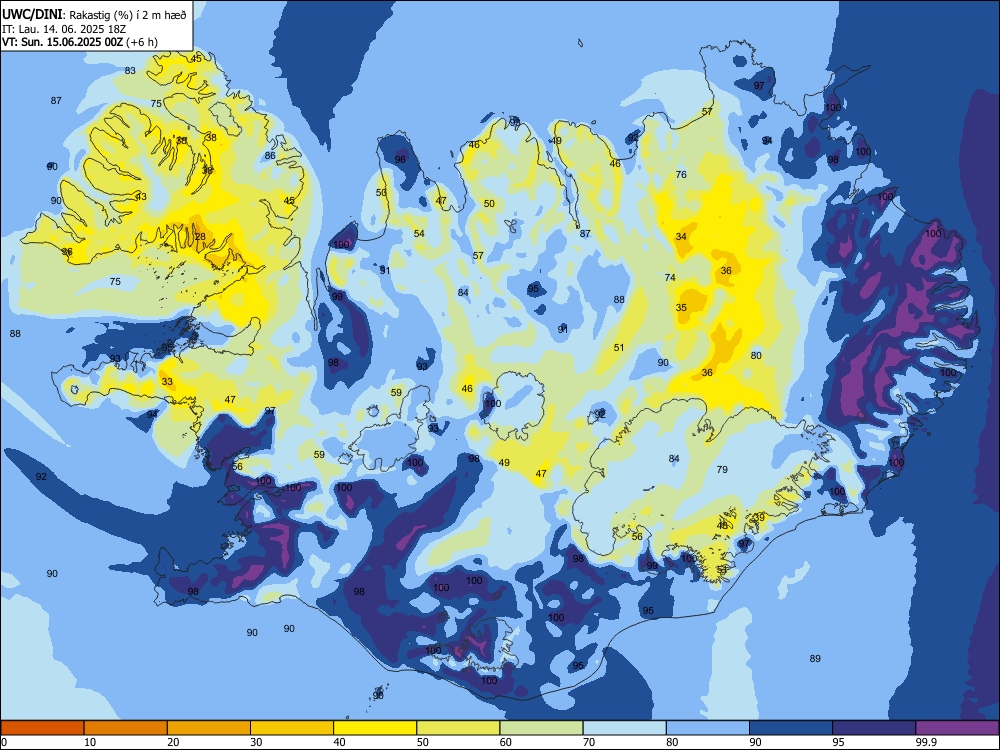Click the map humidity value 34

pyautogui.click(x=681, y=237)
